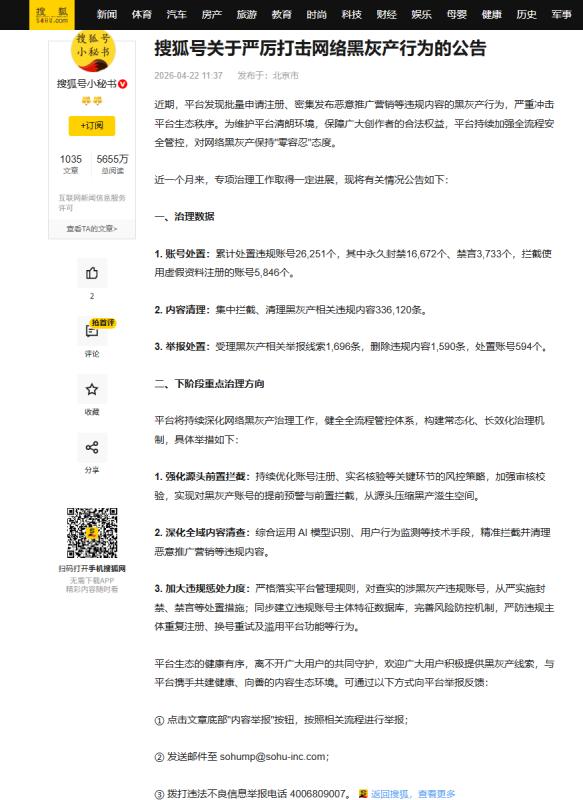The image size is (583, 800).
Task: Go to the 财经 channel
Action: tap(386, 15)
